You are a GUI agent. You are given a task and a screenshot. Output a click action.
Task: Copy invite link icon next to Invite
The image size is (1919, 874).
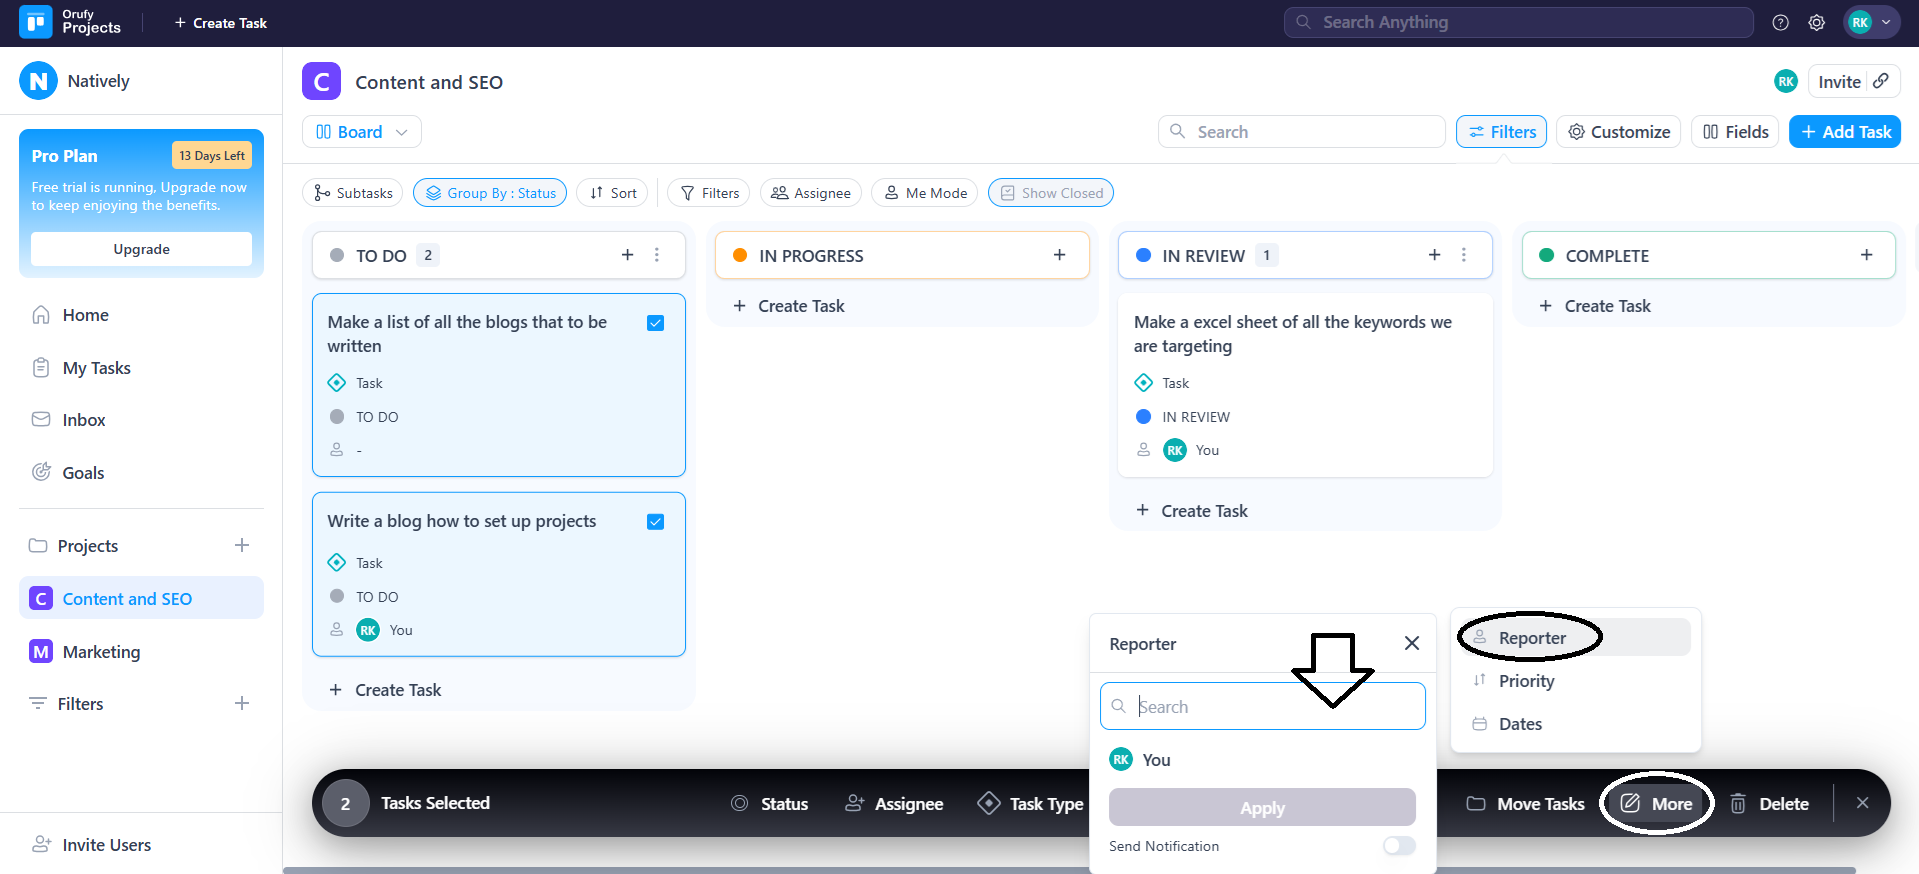click(1881, 81)
